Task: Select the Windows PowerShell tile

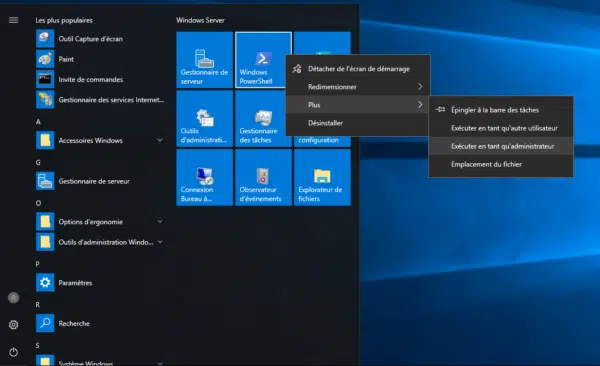Action: click(263, 60)
